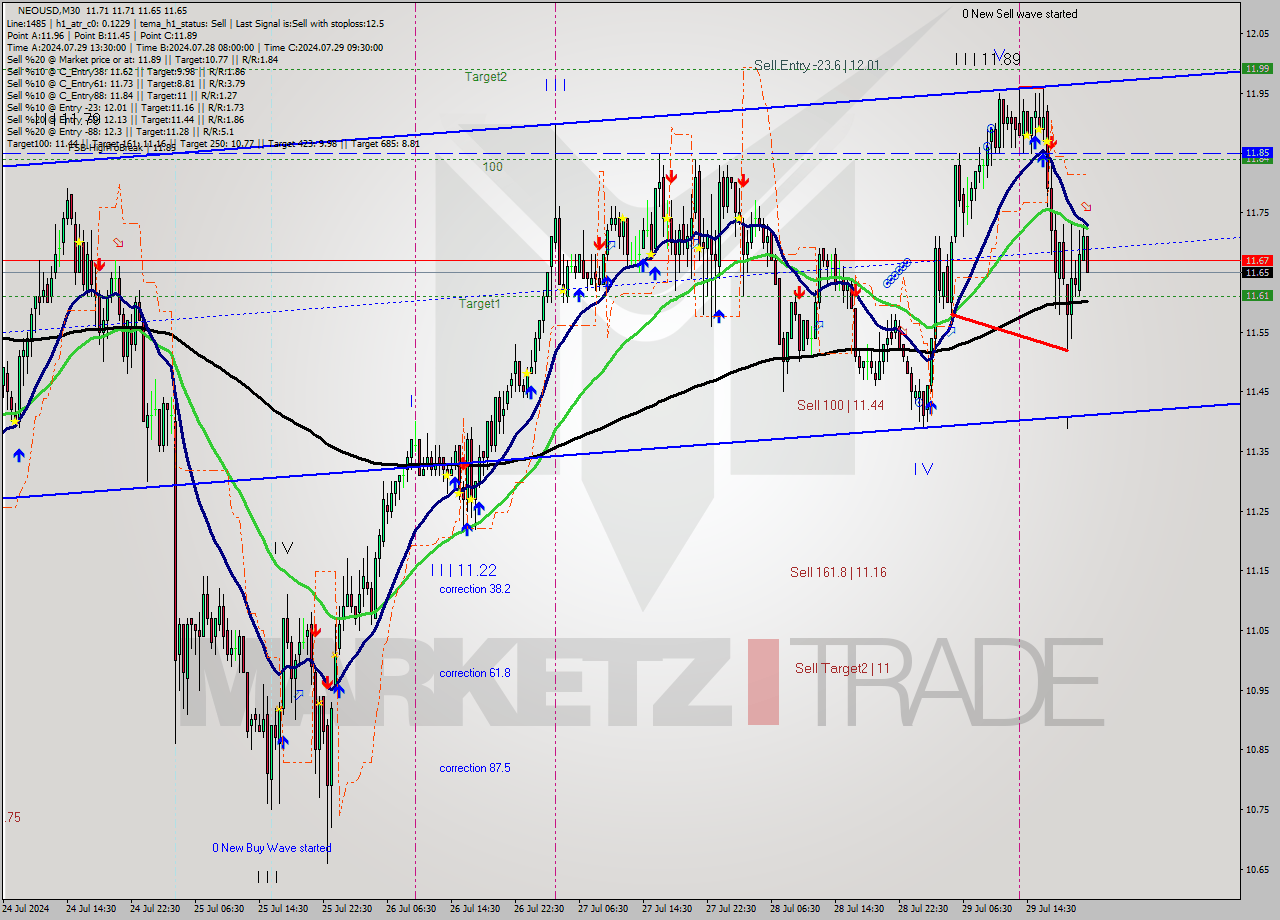Select the green 'Target1' label
The width and height of the screenshot is (1280, 920).
480,303
